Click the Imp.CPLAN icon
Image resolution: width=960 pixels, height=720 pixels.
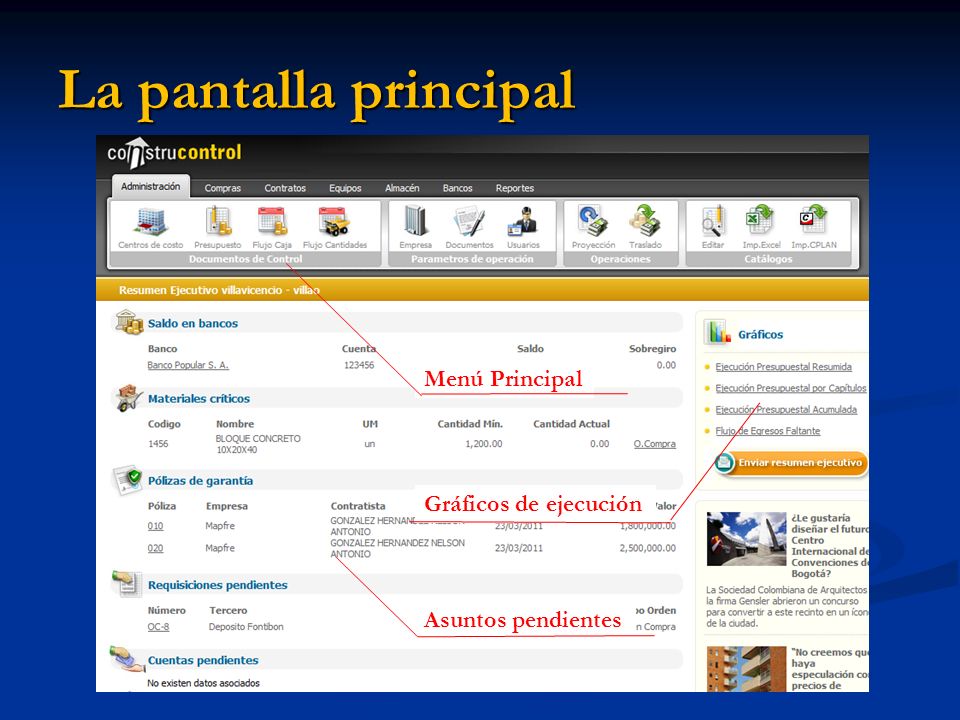coord(813,220)
